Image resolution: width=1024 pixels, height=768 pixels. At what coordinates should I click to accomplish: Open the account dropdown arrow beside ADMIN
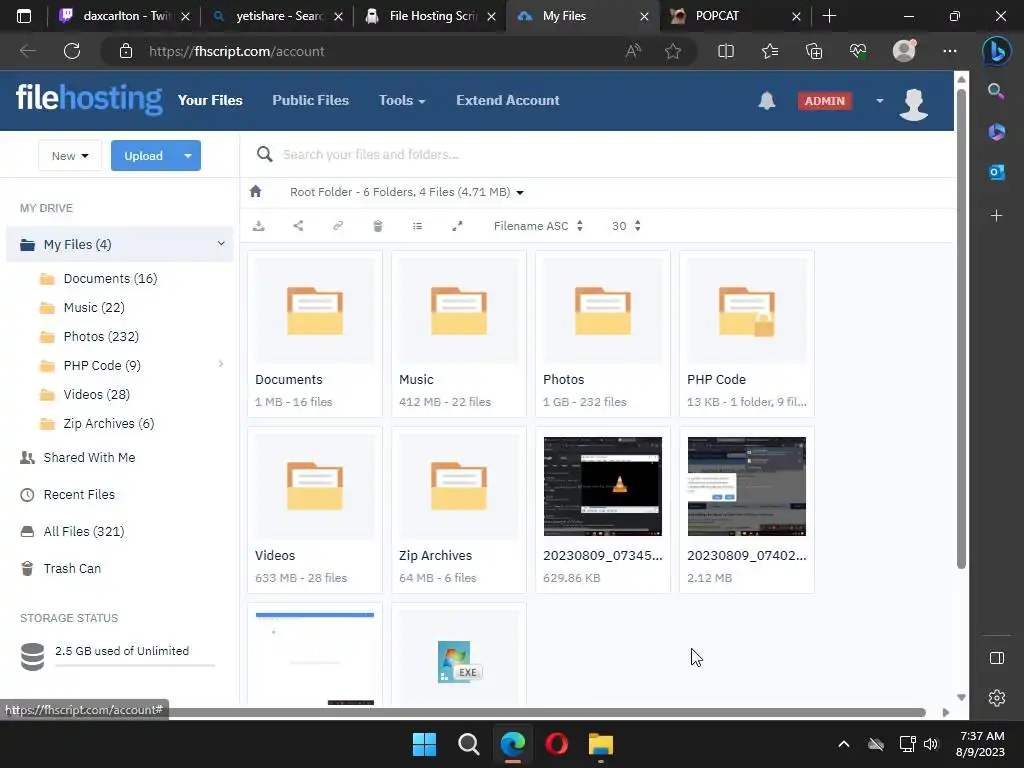[880, 101]
